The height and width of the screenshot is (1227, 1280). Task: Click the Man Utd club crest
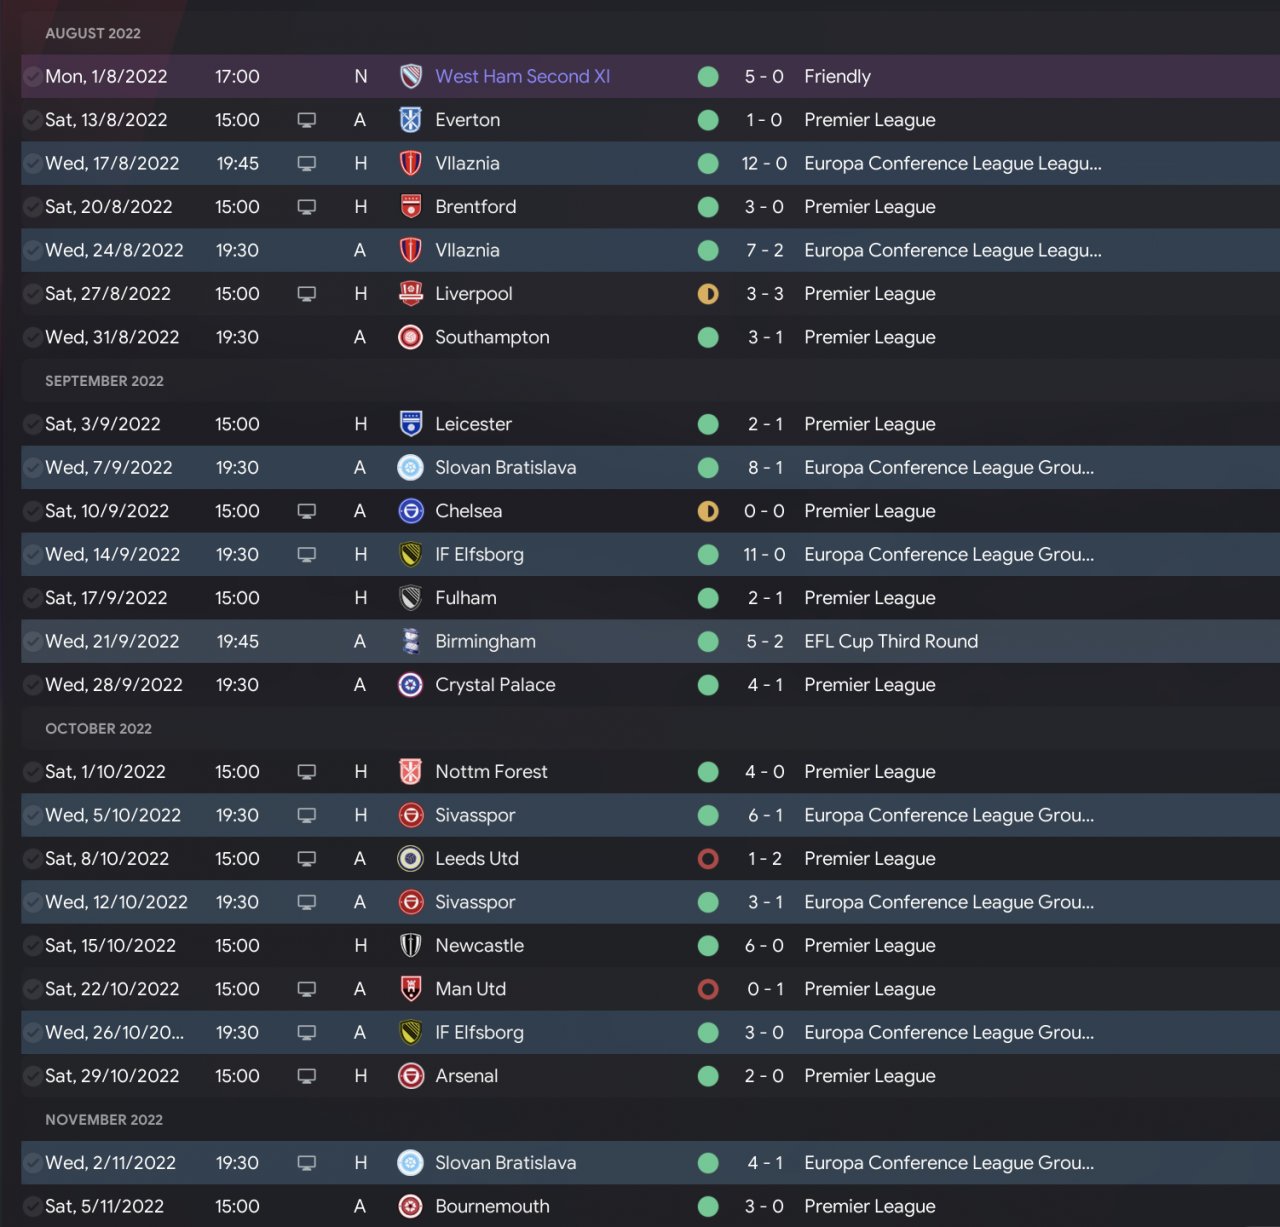[x=410, y=989]
